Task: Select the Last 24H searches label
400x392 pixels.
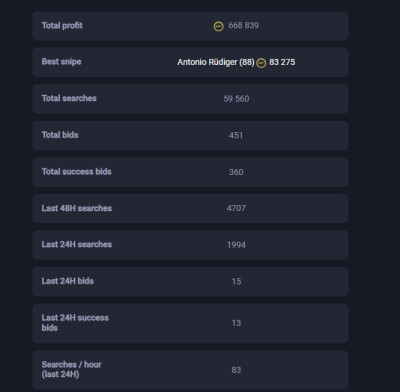Action: point(77,244)
